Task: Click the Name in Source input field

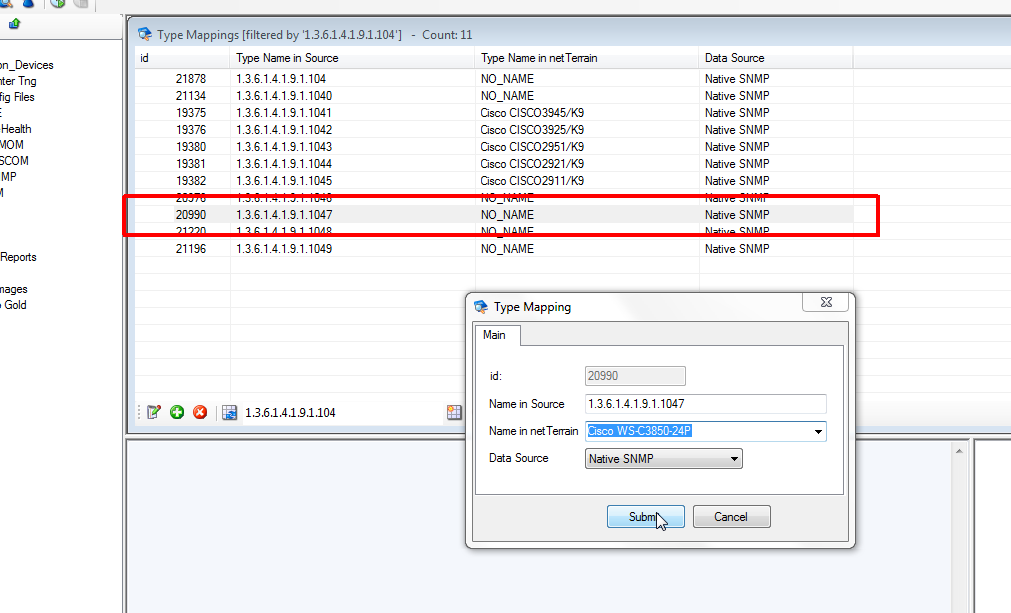Action: 705,404
